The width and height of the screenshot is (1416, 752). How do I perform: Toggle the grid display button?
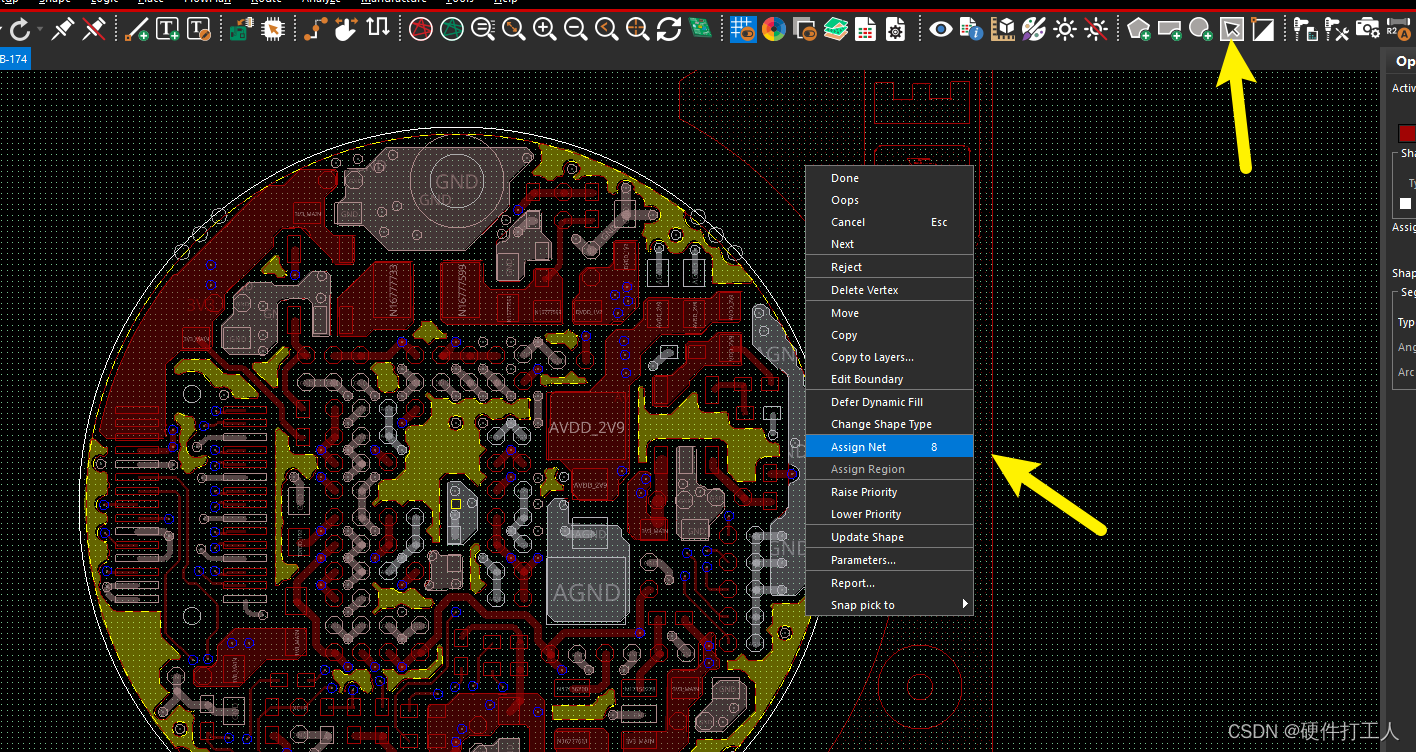(743, 29)
